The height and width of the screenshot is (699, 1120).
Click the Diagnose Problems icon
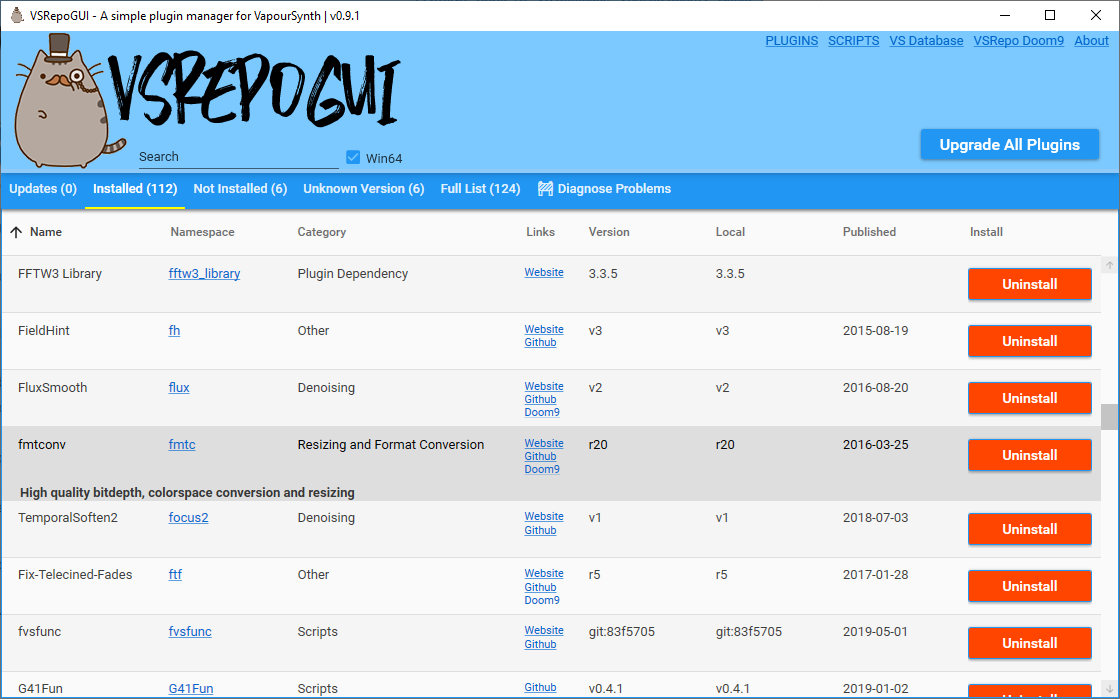point(545,188)
